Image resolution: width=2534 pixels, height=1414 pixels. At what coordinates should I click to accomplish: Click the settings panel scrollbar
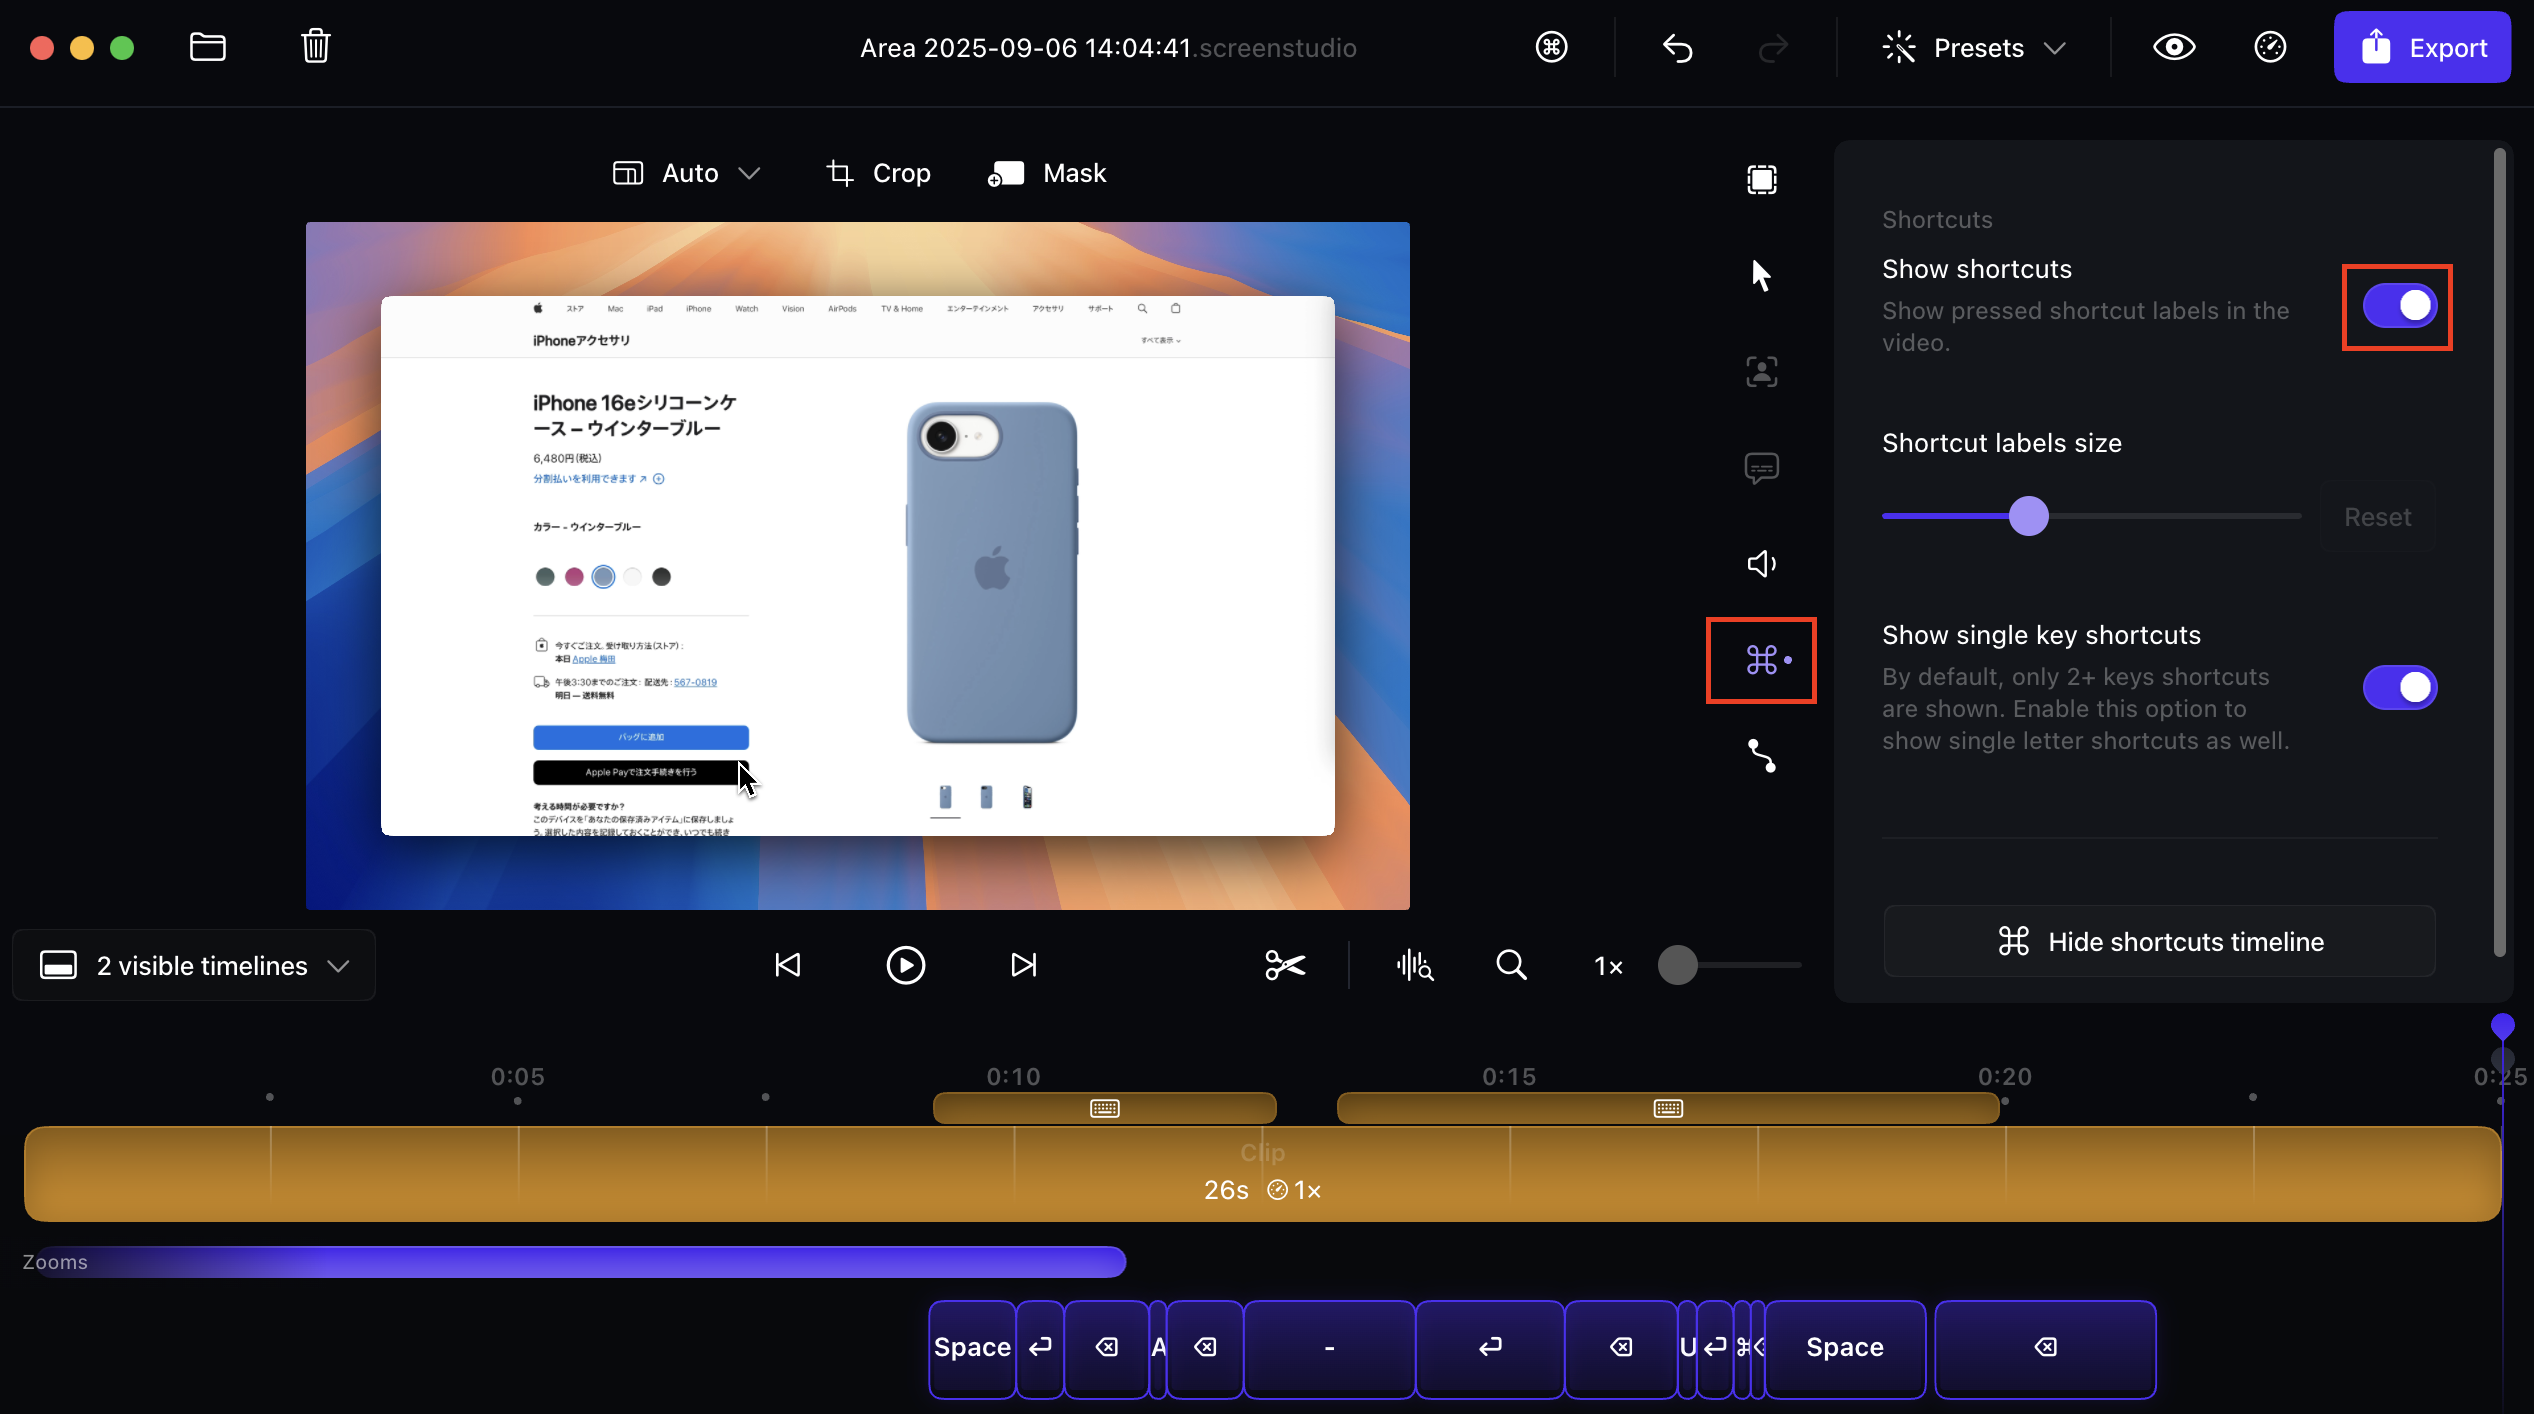2499,552
